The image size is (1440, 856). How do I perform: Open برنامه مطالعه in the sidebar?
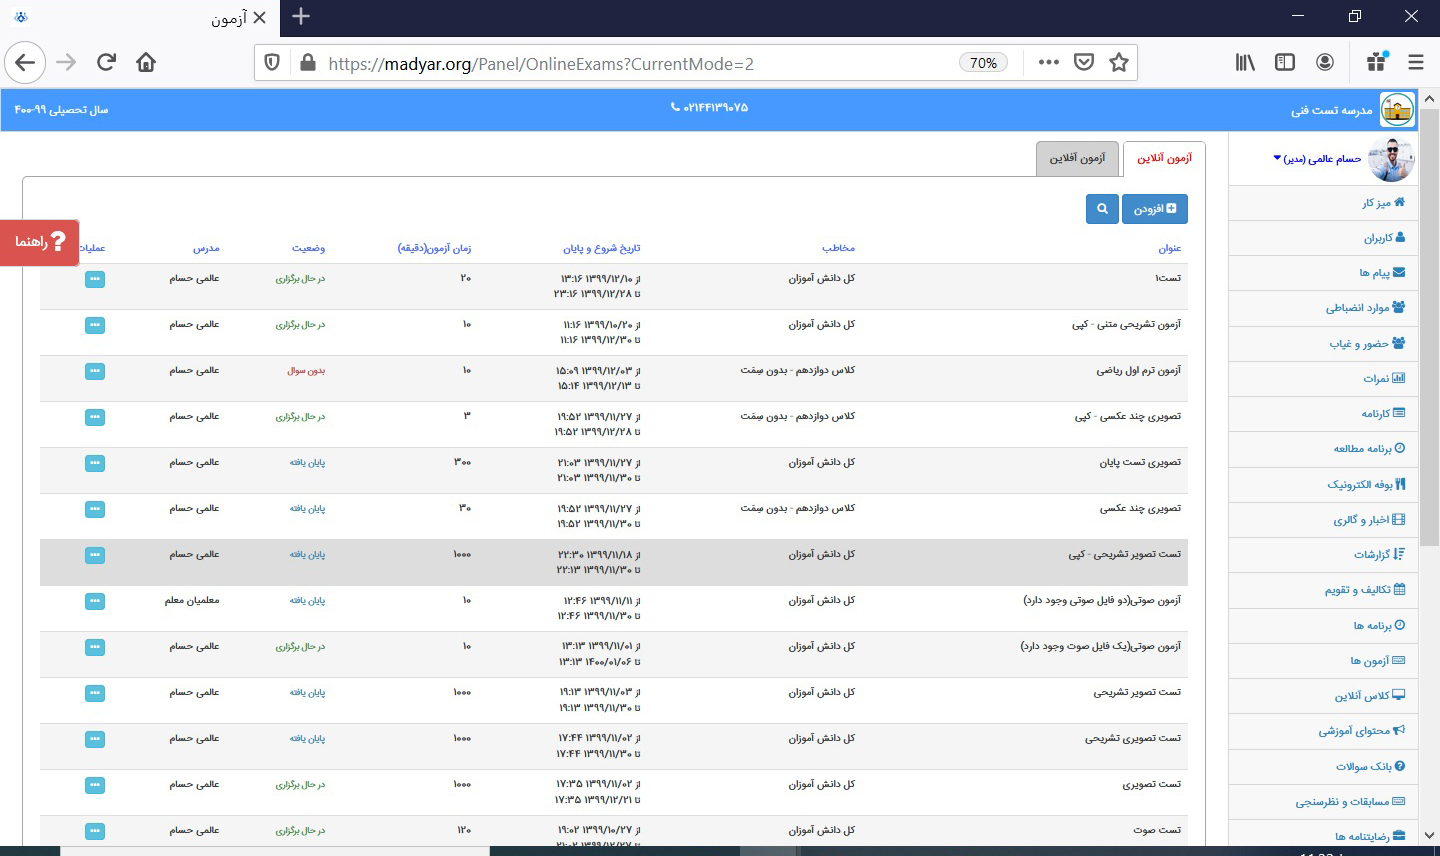tap(1369, 449)
